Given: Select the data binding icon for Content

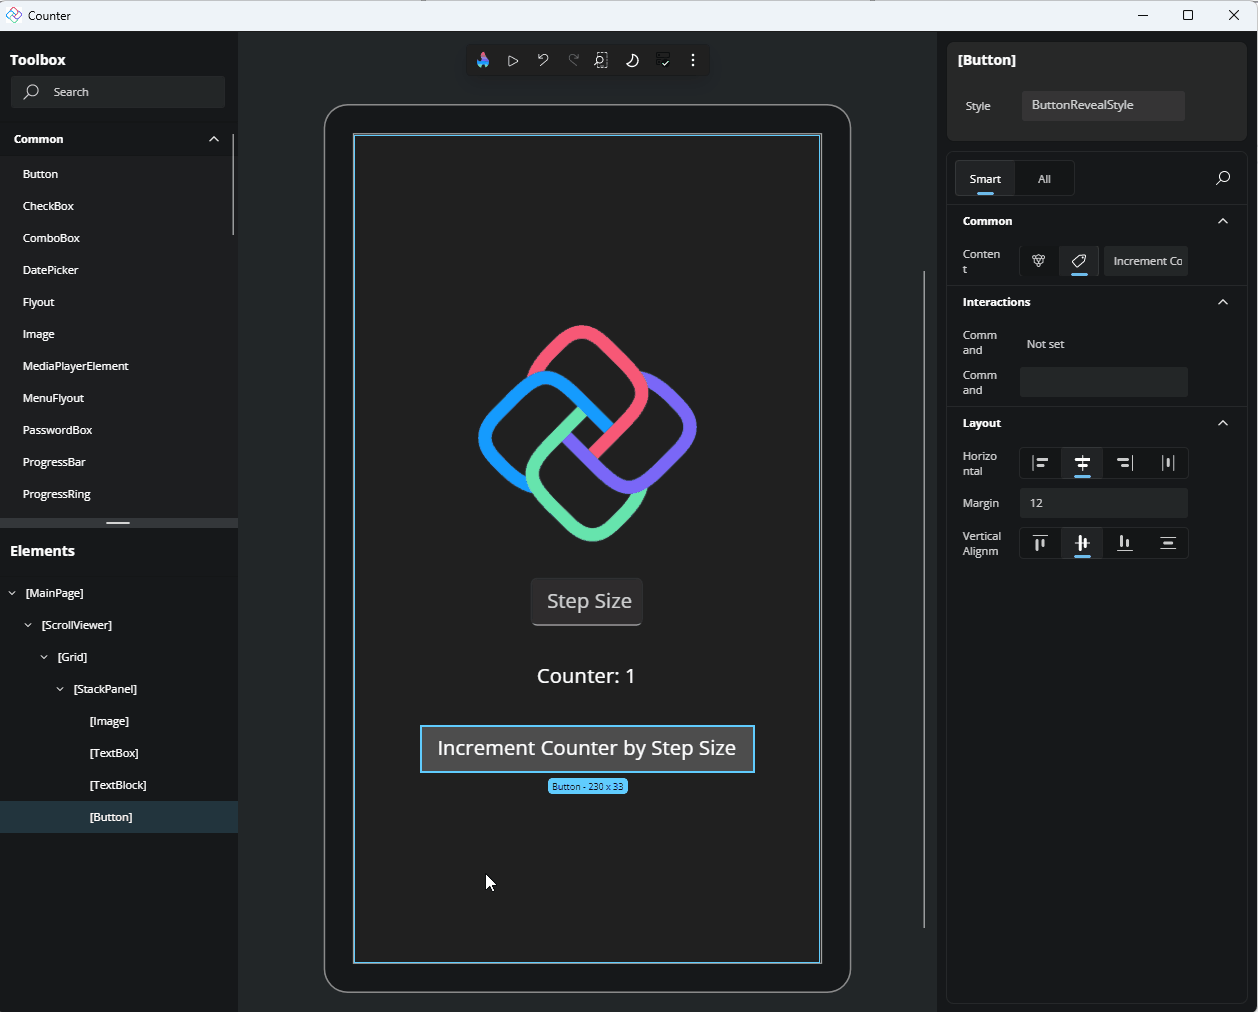Looking at the screenshot, I should coord(1037,260).
